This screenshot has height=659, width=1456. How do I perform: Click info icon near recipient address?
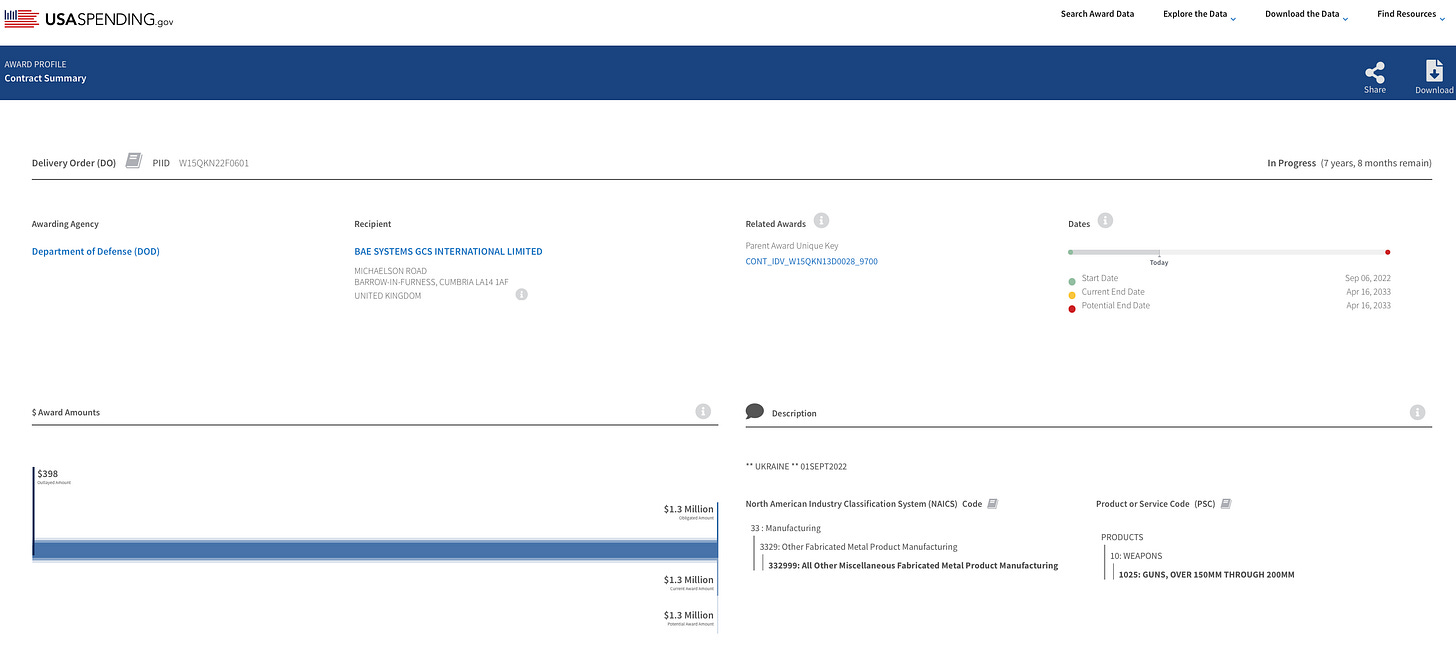point(521,294)
